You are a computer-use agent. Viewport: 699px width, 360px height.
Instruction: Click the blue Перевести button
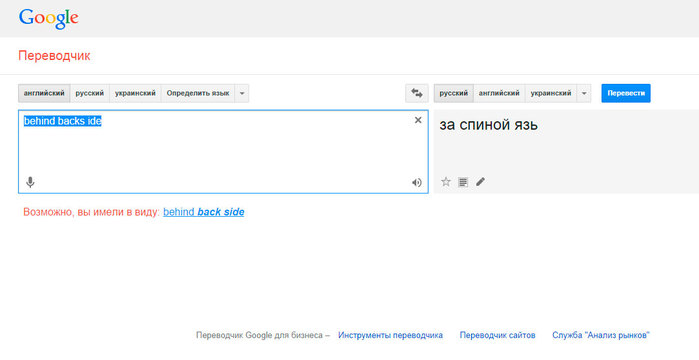[626, 93]
